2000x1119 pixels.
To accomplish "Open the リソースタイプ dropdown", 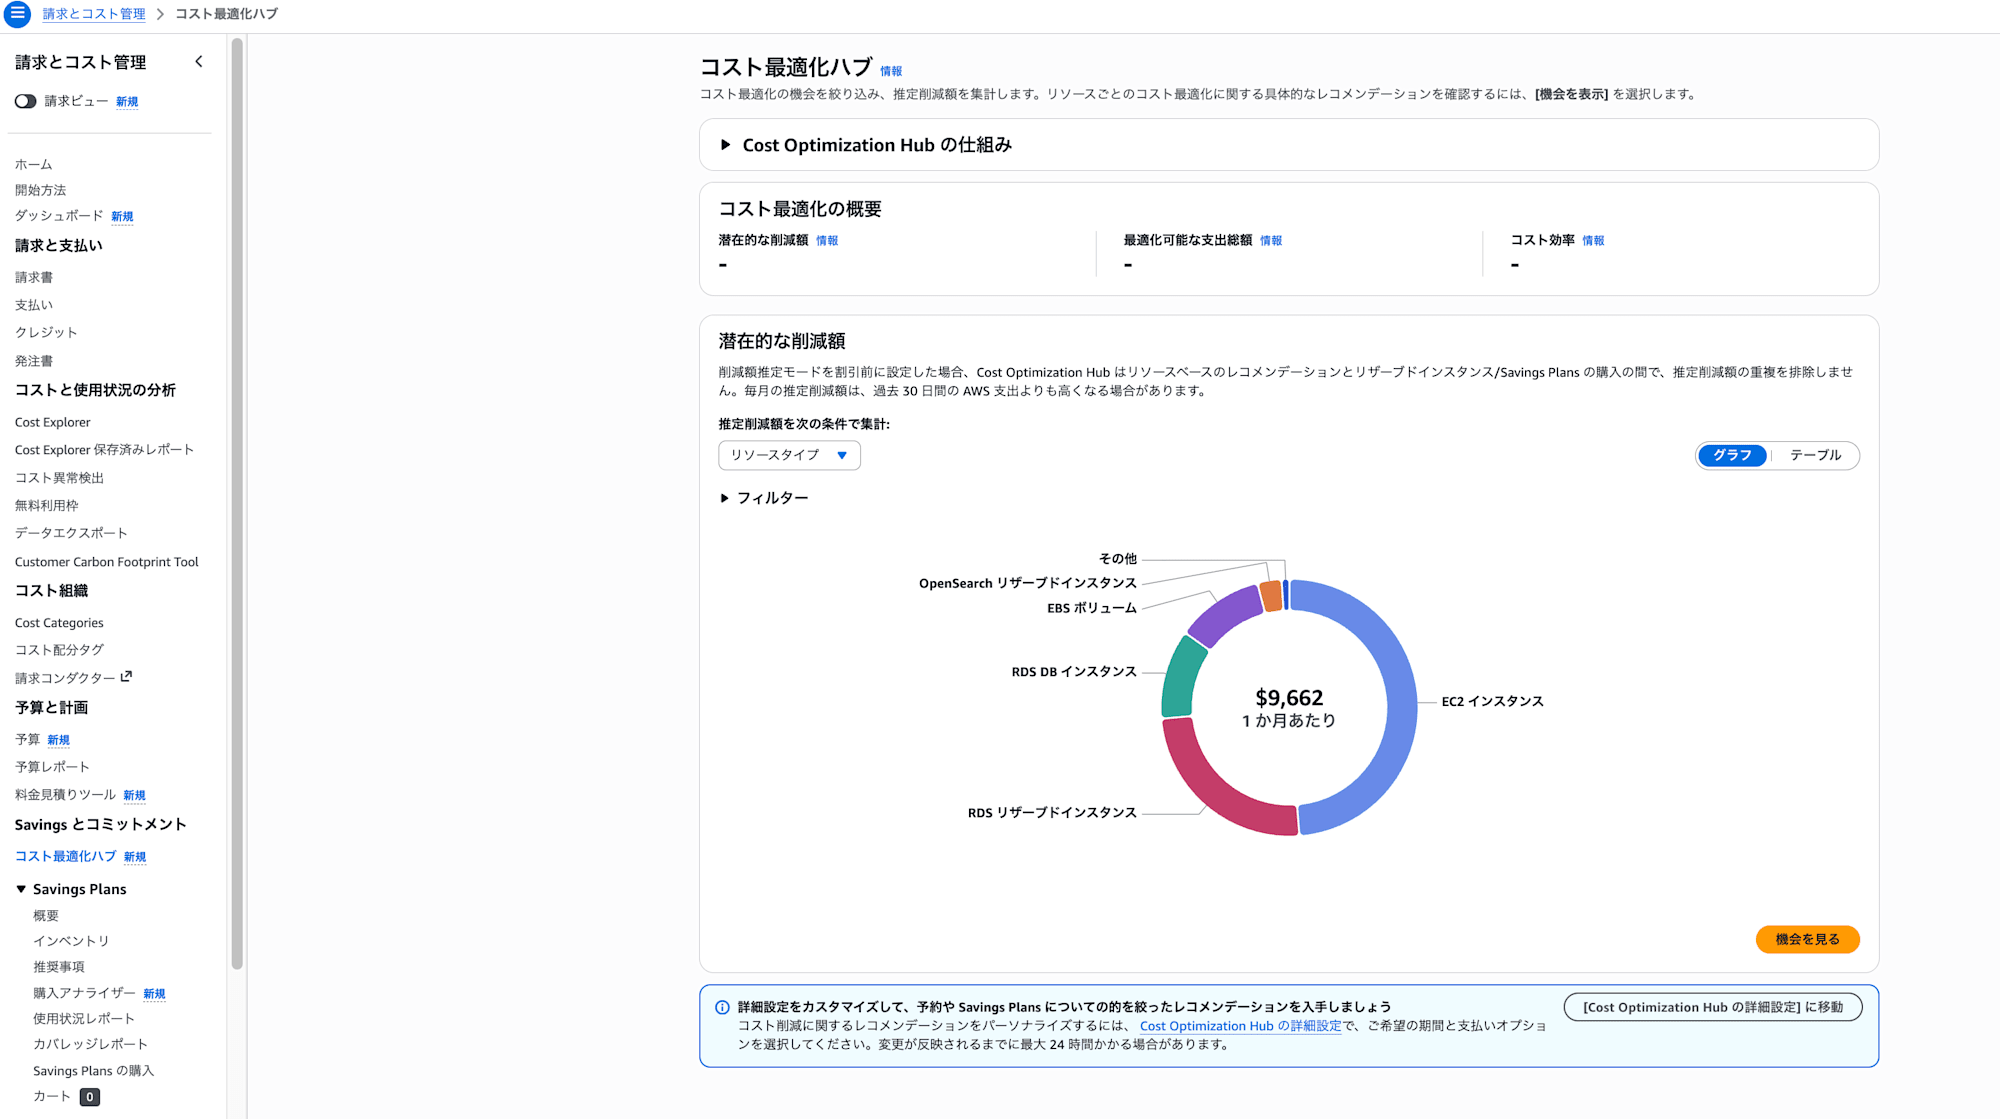I will click(x=789, y=455).
